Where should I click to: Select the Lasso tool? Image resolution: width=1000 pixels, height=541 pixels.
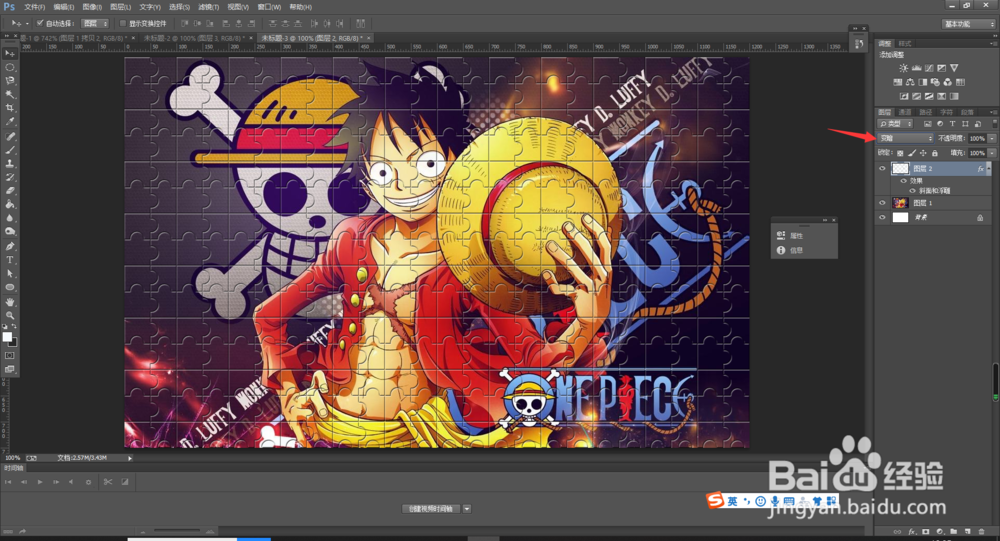(10, 81)
